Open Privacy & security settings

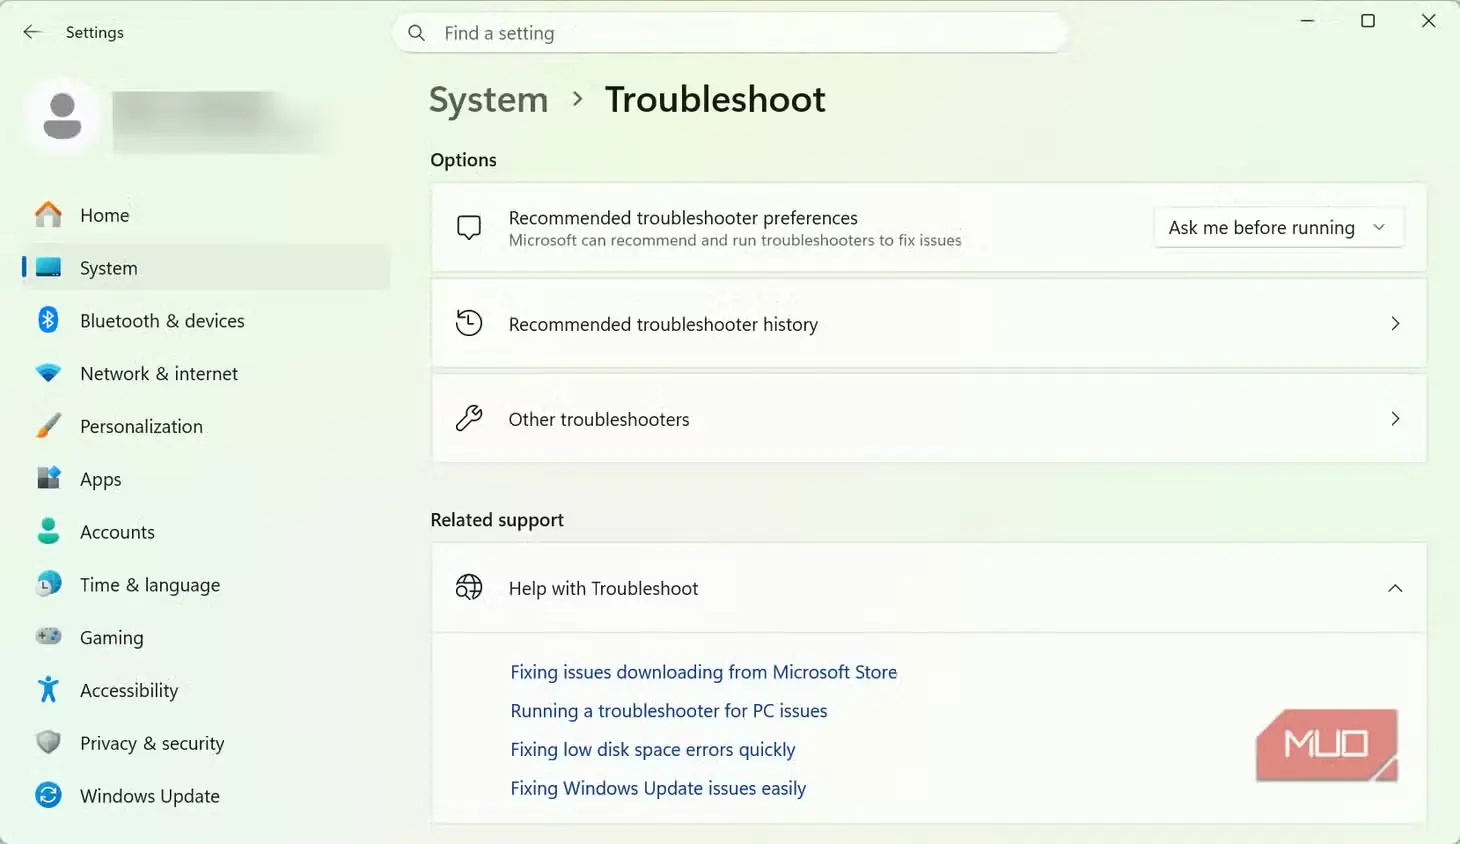205,743
